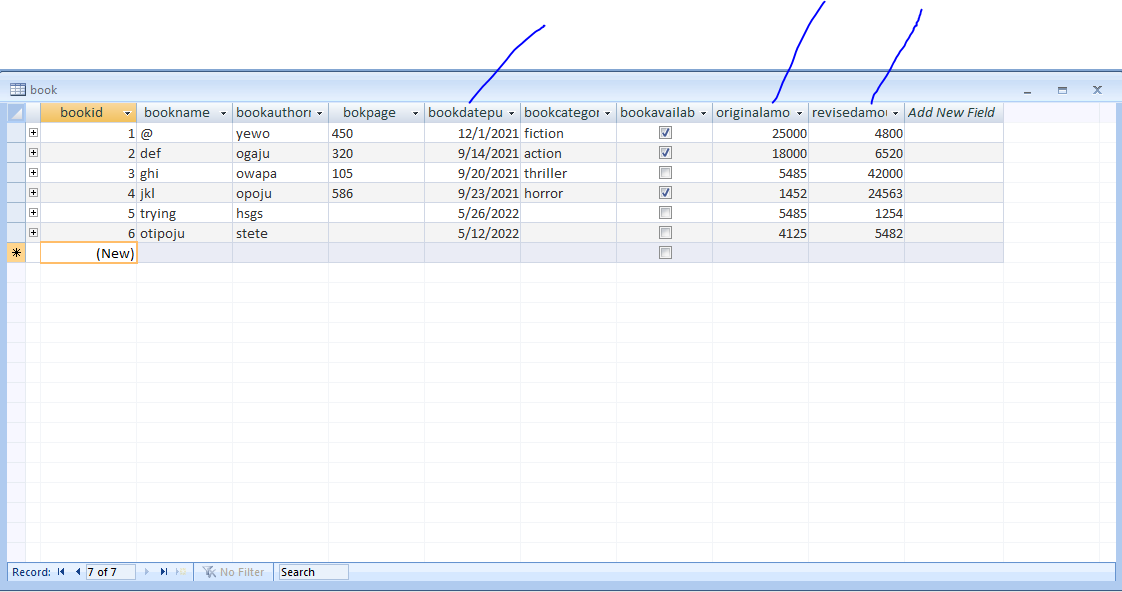Screen dimensions: 1122x592
Task: Click the revisedamo cell 24563
Action: (857, 193)
